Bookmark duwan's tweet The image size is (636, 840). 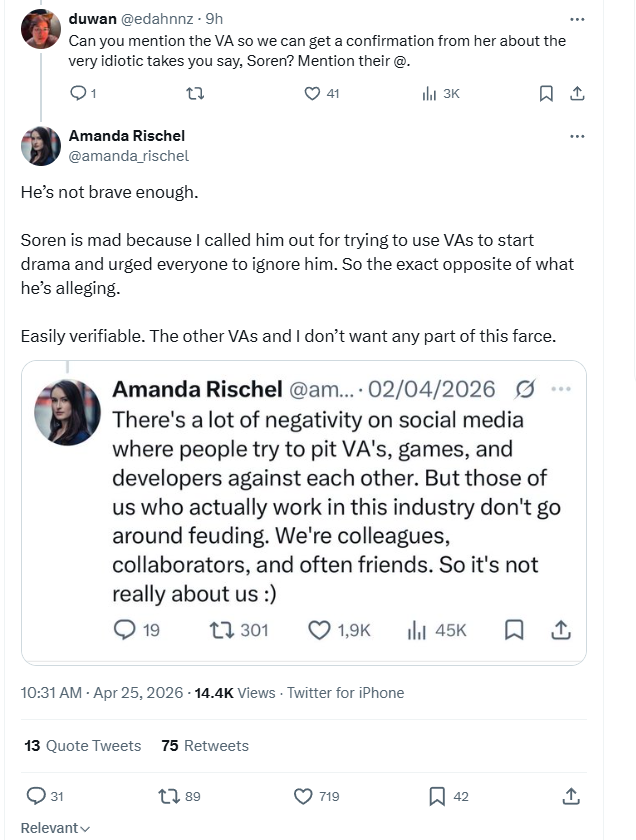(546, 93)
